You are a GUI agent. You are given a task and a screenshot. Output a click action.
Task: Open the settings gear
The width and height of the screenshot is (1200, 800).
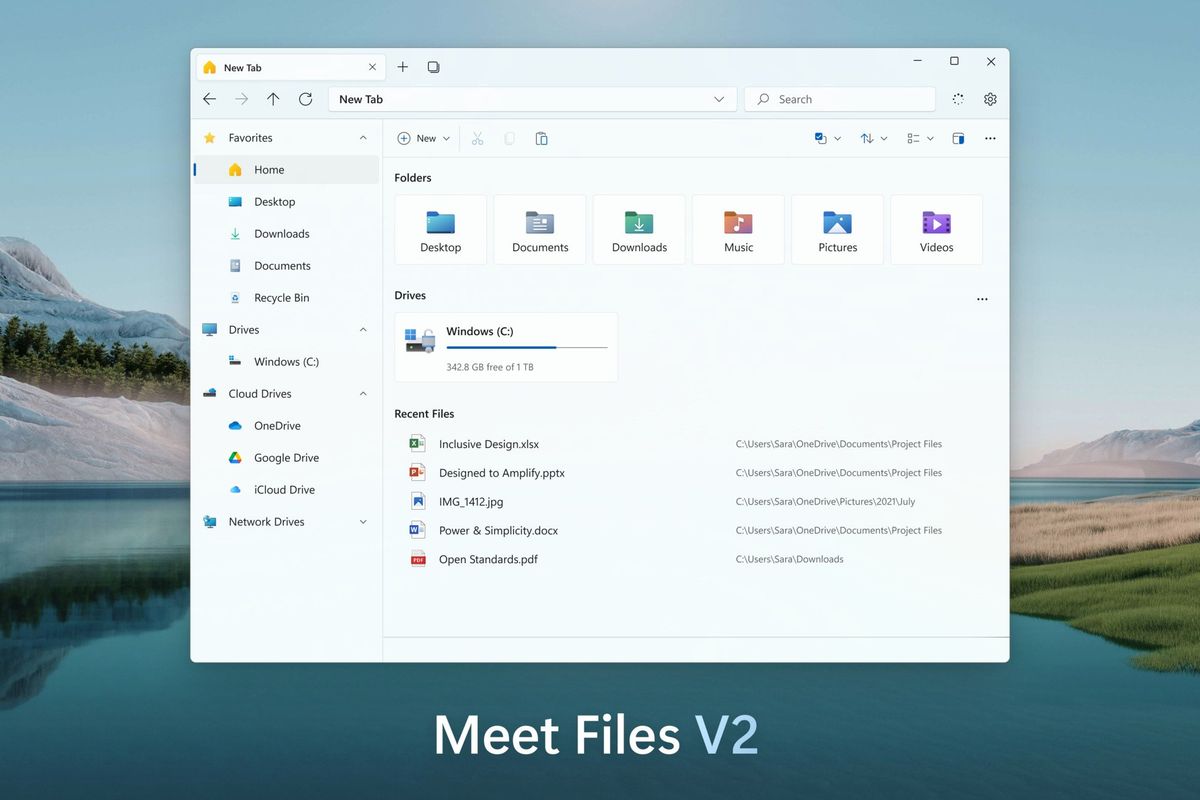click(990, 99)
